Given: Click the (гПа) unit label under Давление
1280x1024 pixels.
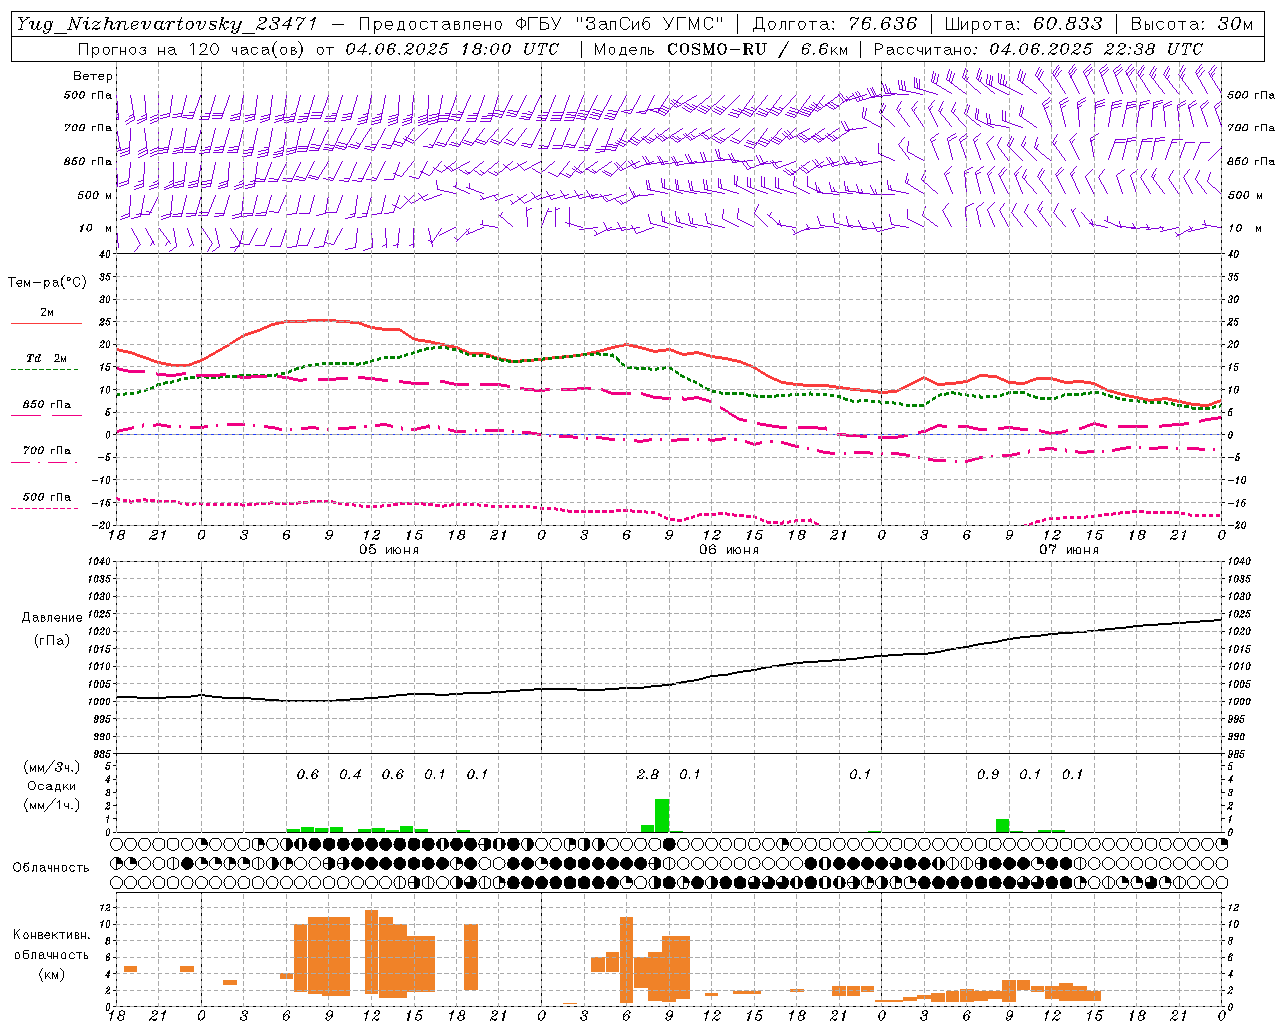Looking at the screenshot, I should tap(52, 640).
